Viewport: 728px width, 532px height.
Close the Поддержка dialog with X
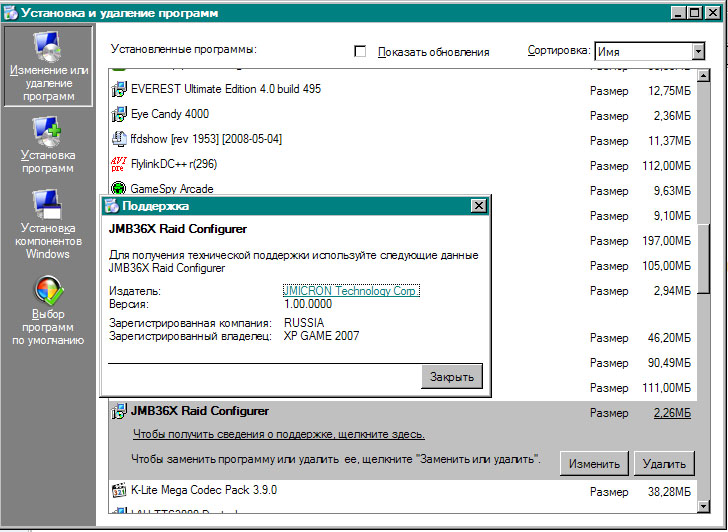pos(478,206)
